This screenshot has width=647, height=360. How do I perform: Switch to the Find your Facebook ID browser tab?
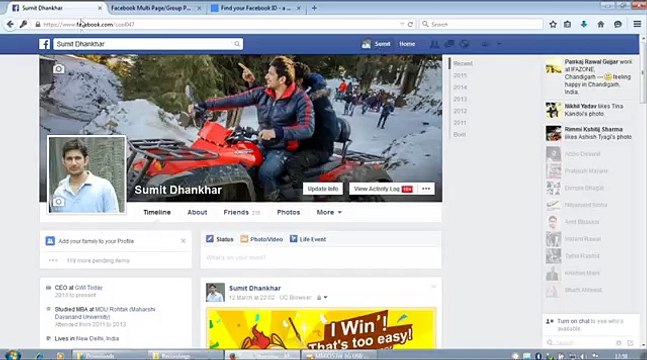(256, 8)
